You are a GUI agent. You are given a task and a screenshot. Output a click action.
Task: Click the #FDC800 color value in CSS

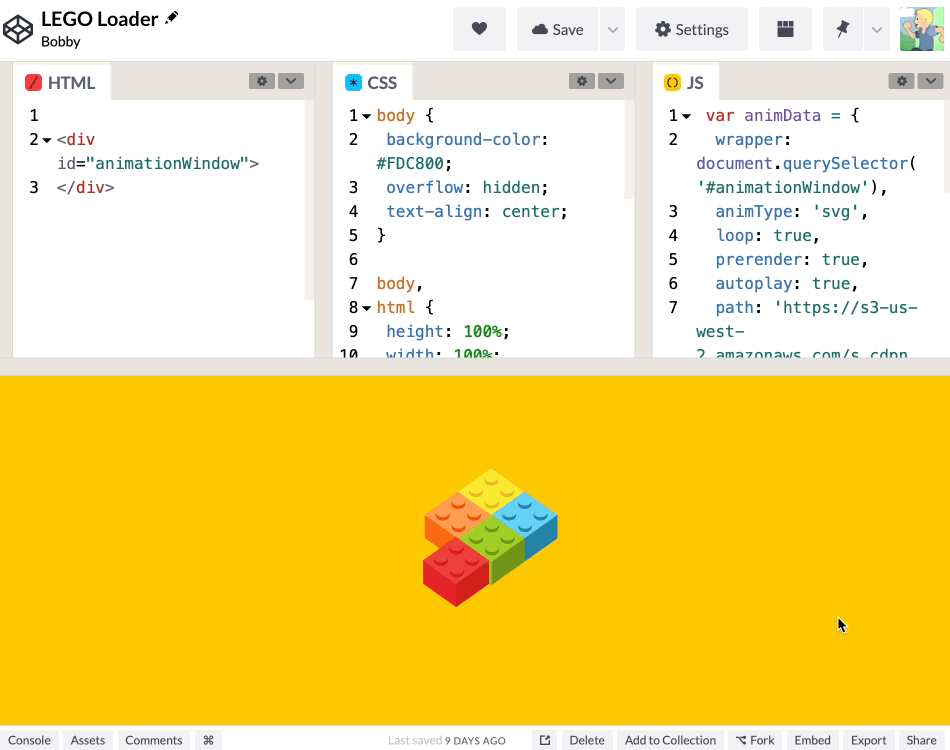(x=410, y=164)
